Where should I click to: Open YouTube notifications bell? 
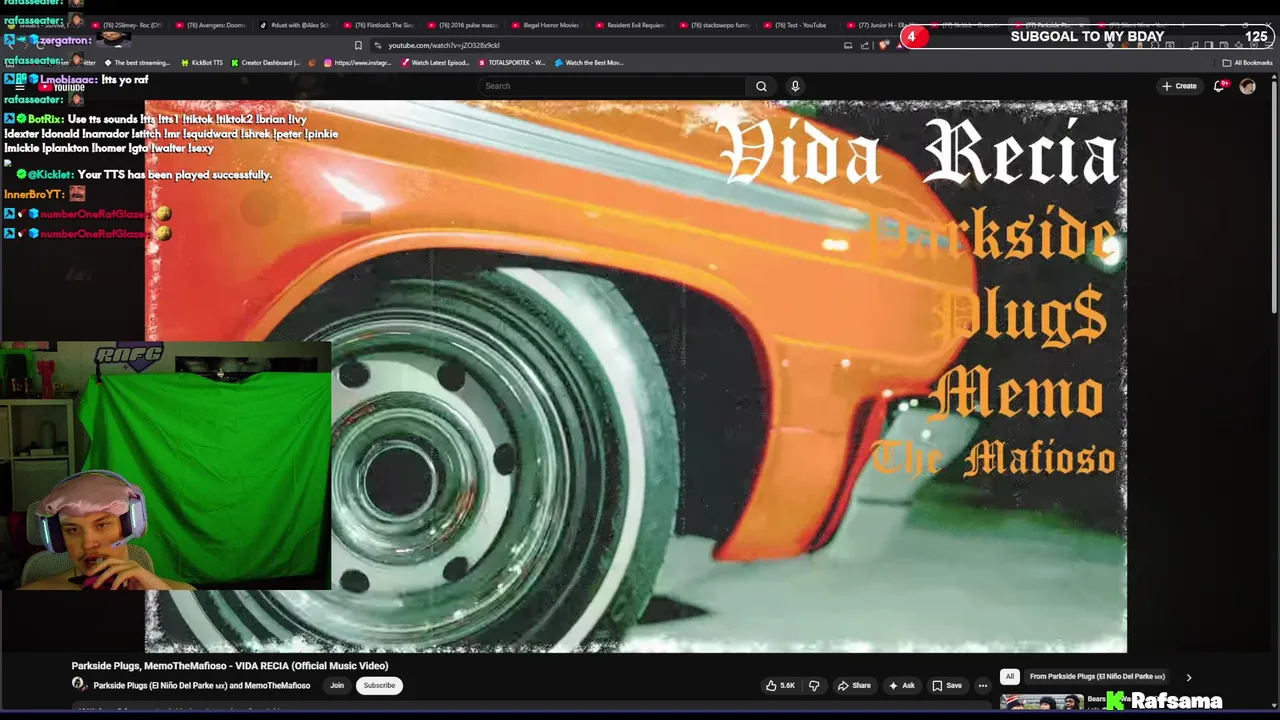(x=1219, y=86)
